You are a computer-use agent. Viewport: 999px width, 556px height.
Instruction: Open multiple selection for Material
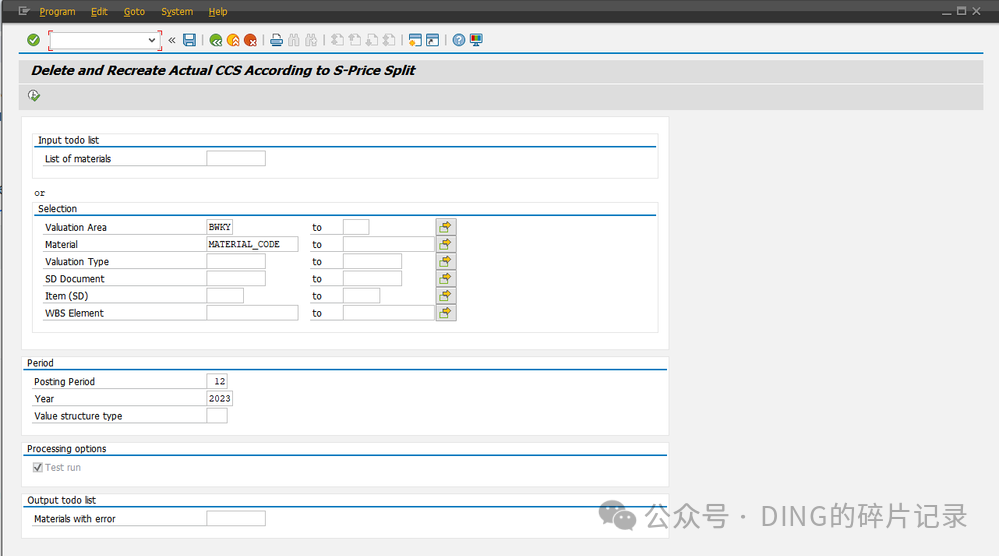tap(446, 244)
